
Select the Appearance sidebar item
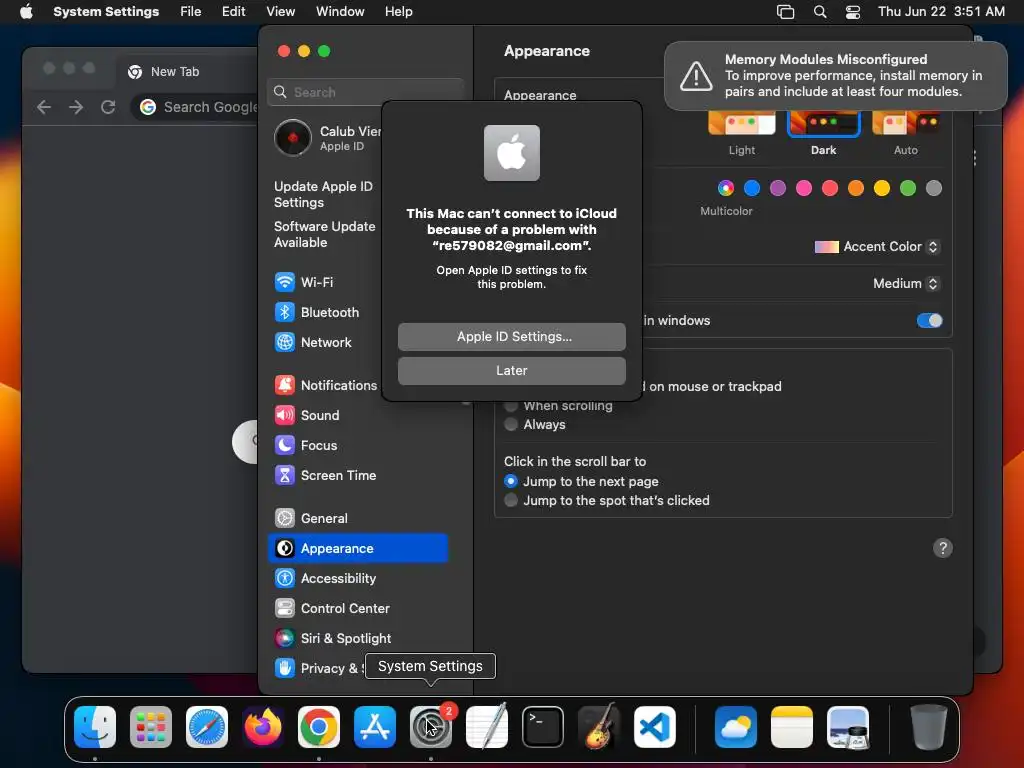coord(358,549)
